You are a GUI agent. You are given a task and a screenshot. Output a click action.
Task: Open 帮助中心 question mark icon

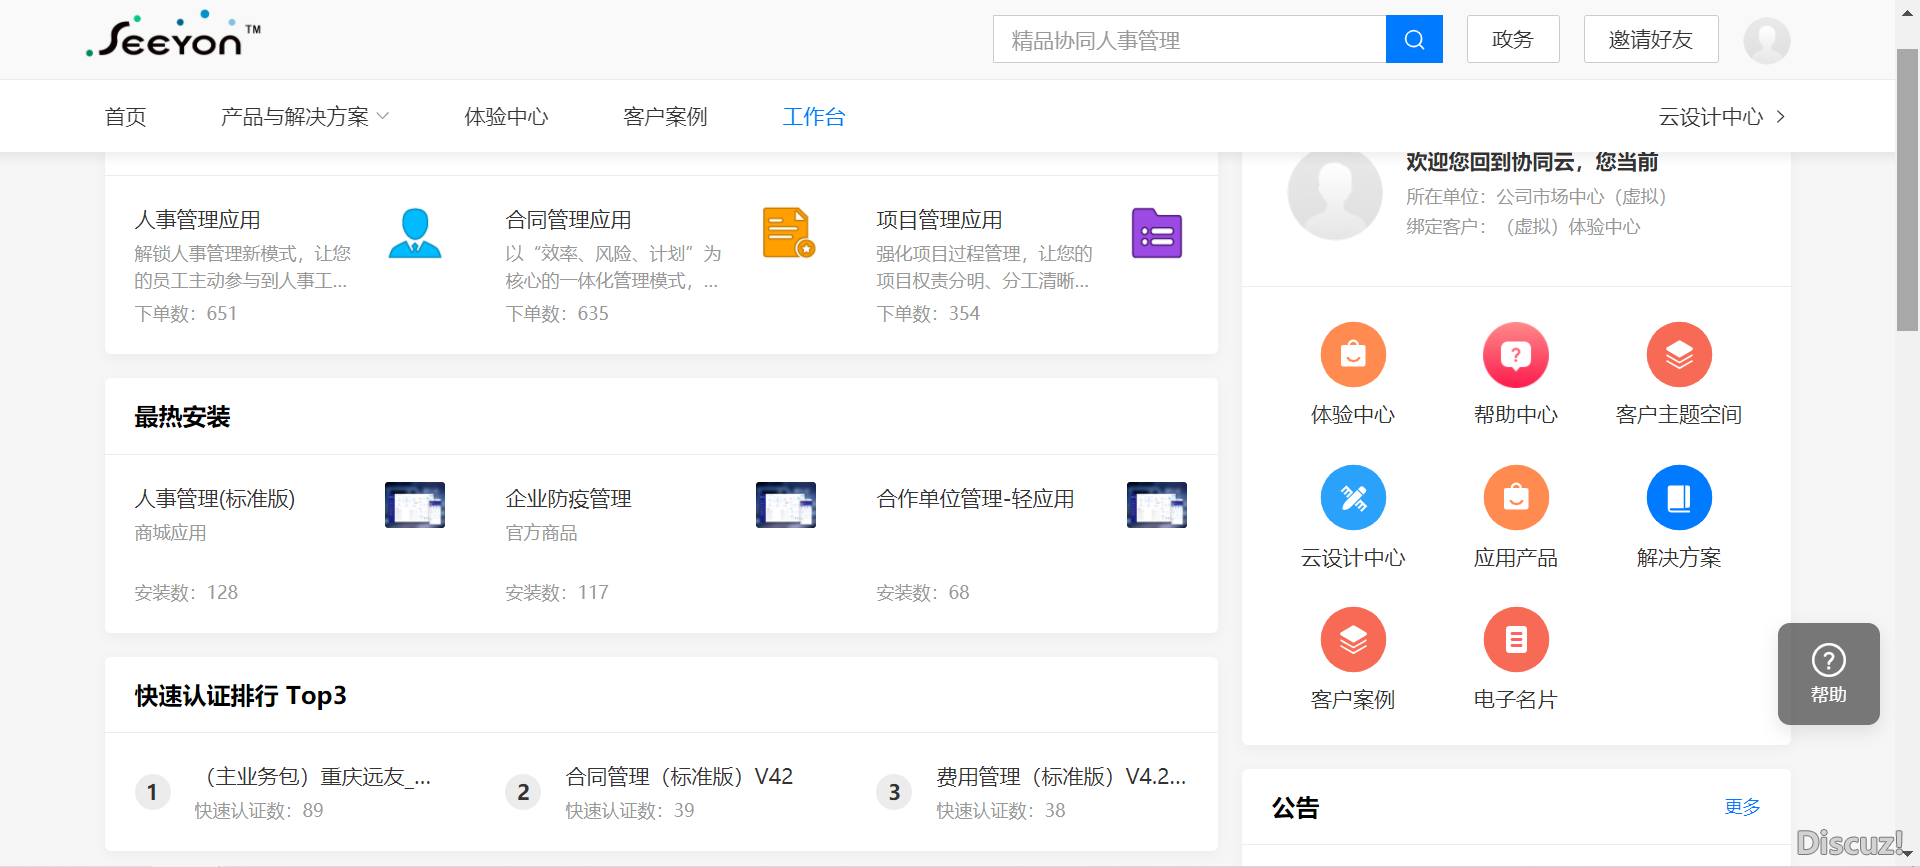tap(1516, 354)
